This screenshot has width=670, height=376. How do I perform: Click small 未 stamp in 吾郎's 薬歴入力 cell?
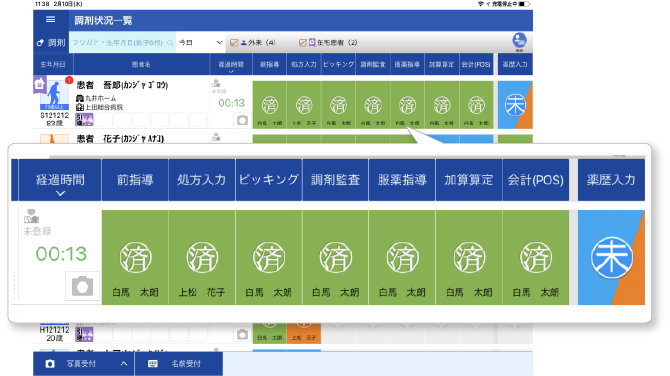pyautogui.click(x=515, y=105)
